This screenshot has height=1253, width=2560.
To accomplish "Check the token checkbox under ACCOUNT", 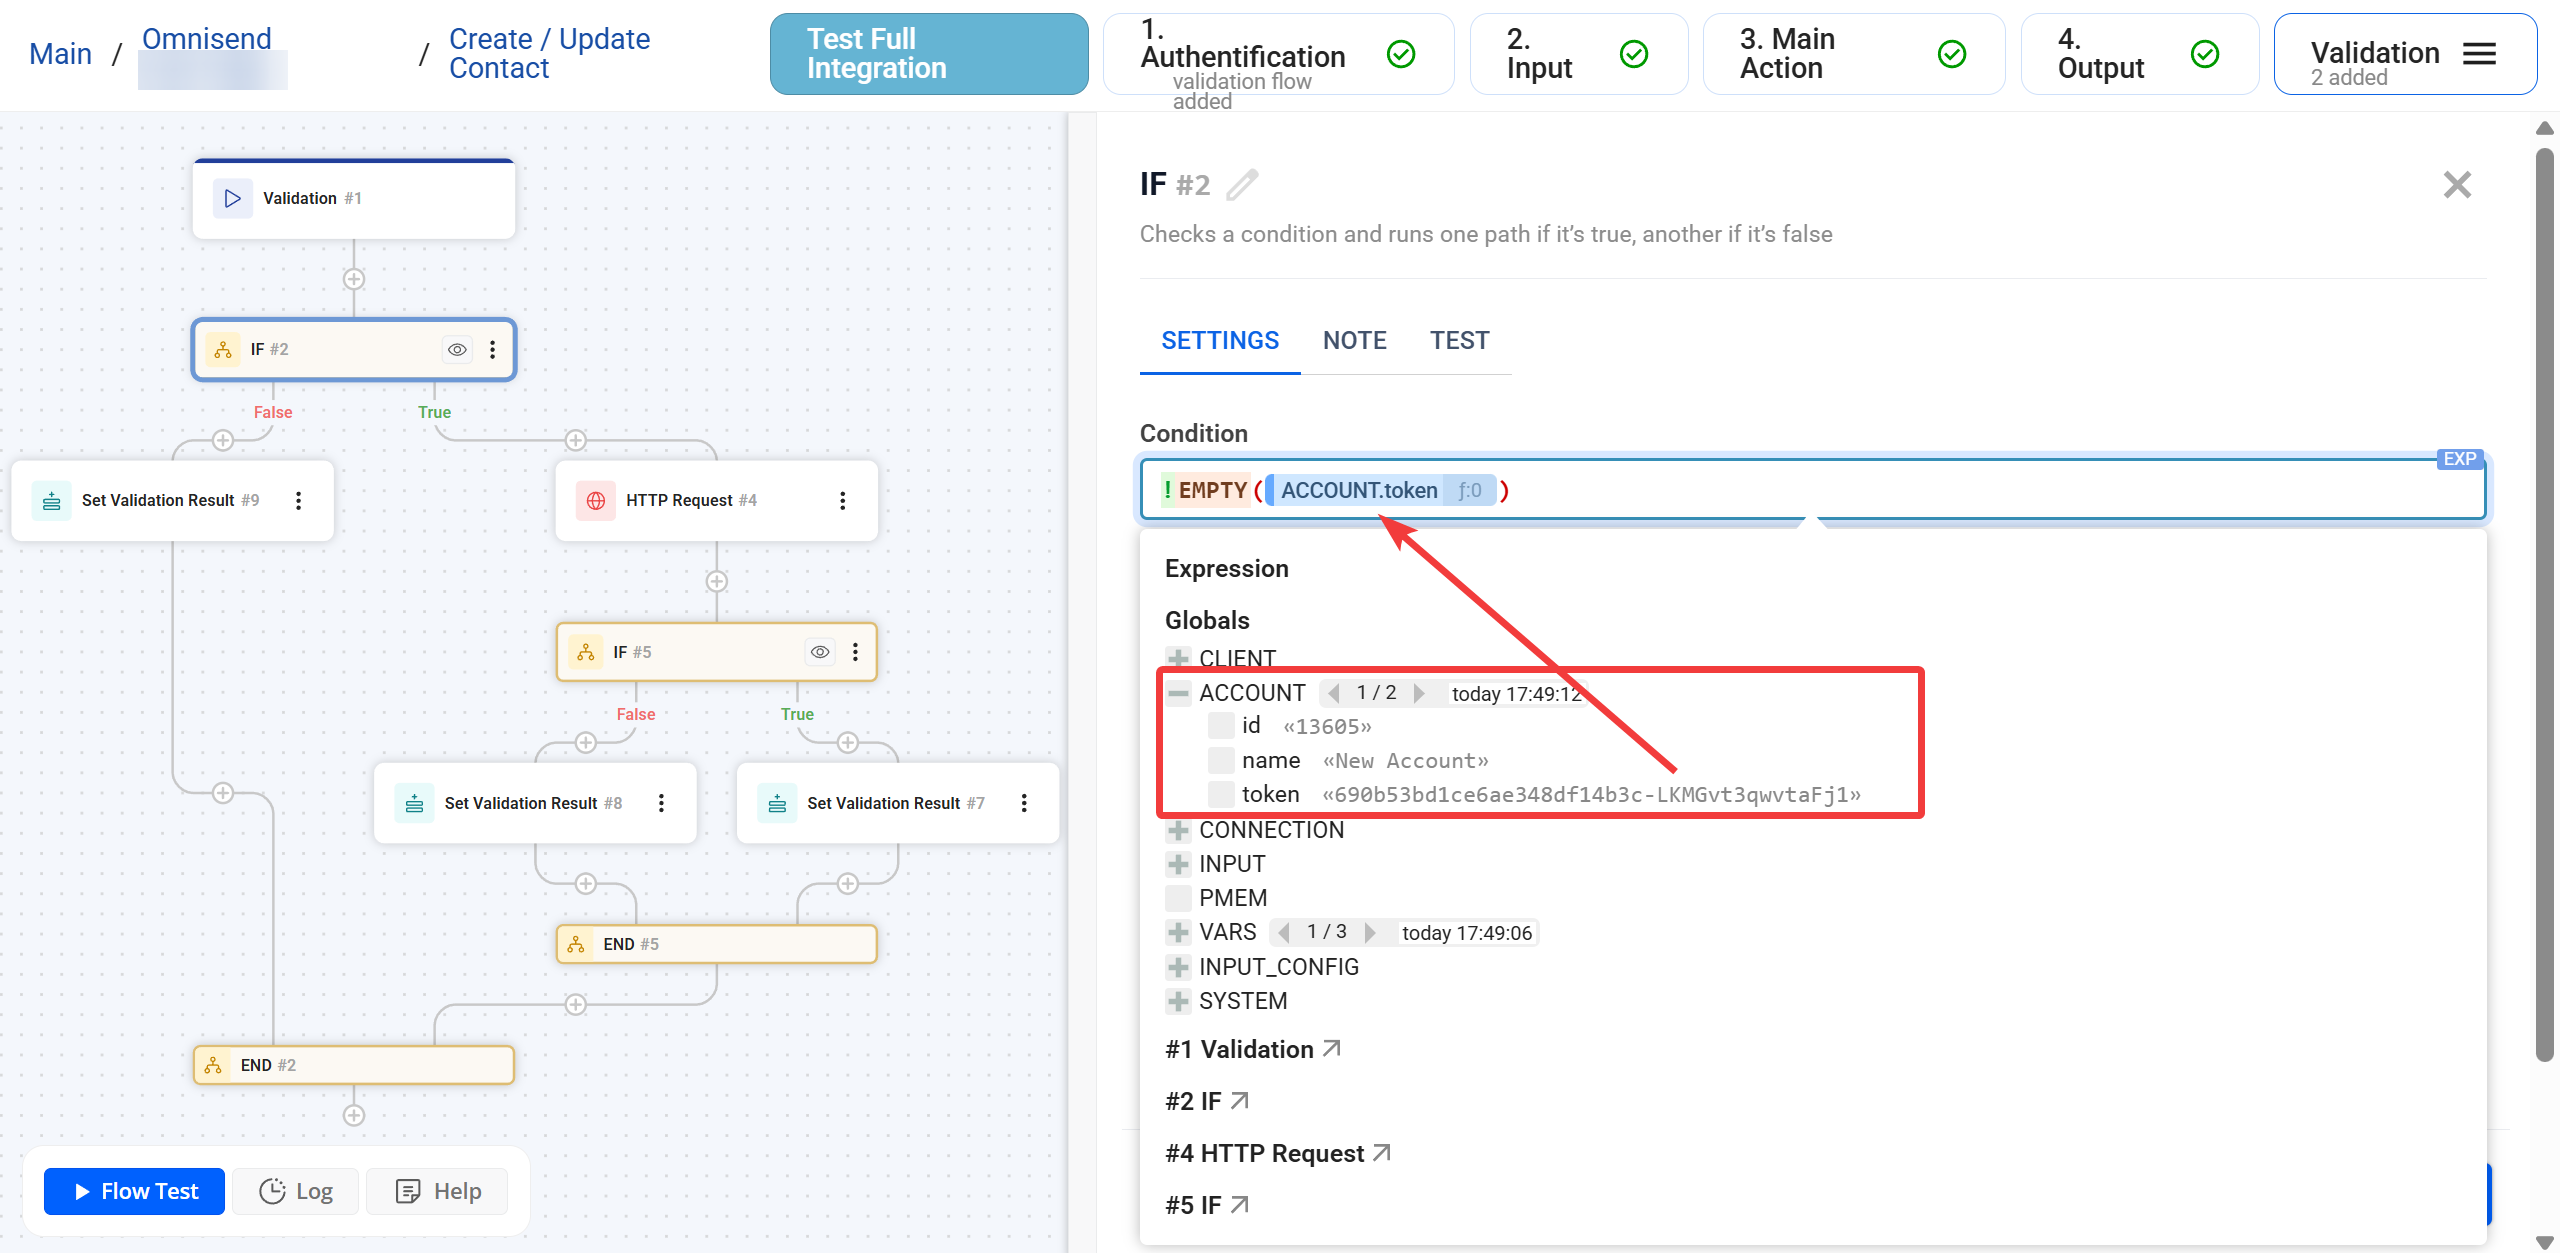I will 1221,793.
